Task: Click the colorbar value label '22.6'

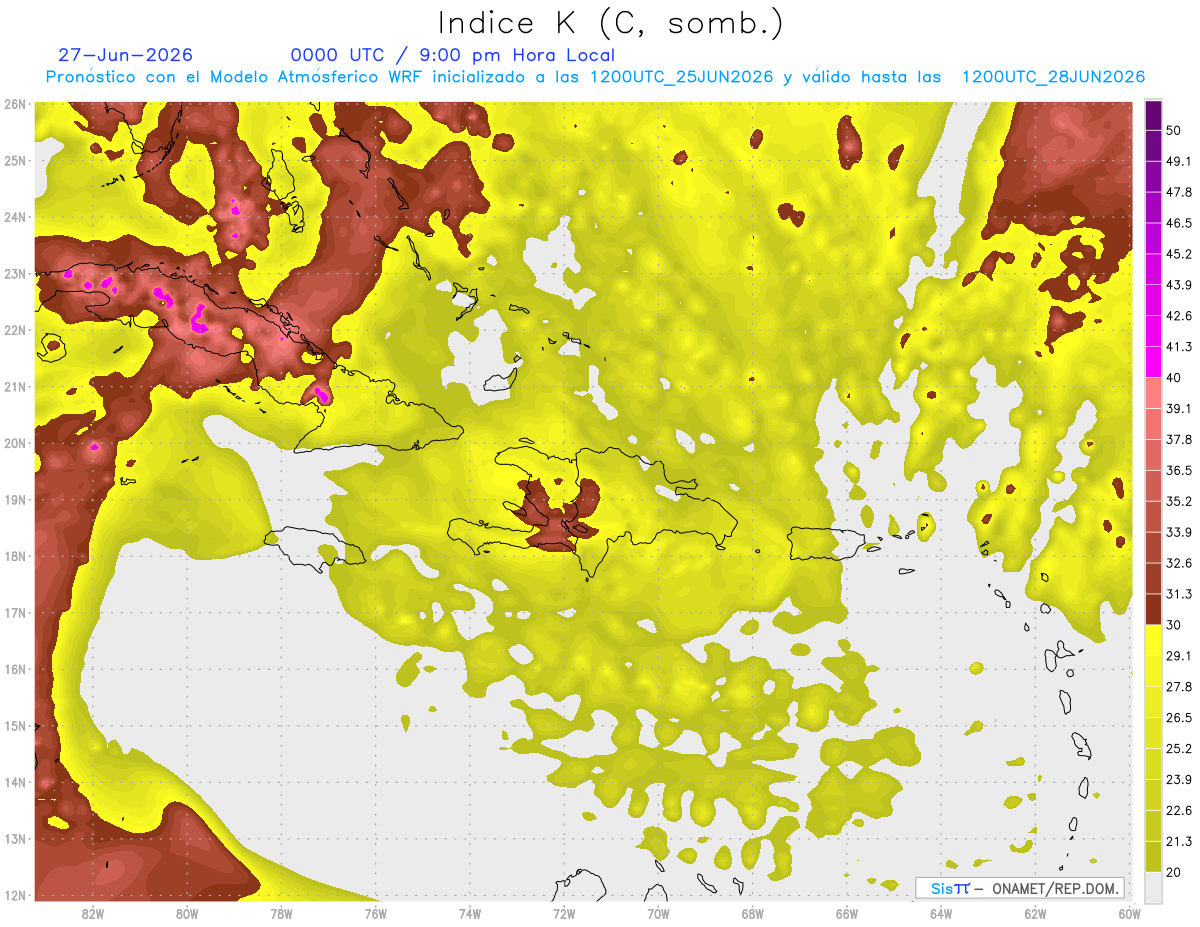Action: coord(1179,811)
